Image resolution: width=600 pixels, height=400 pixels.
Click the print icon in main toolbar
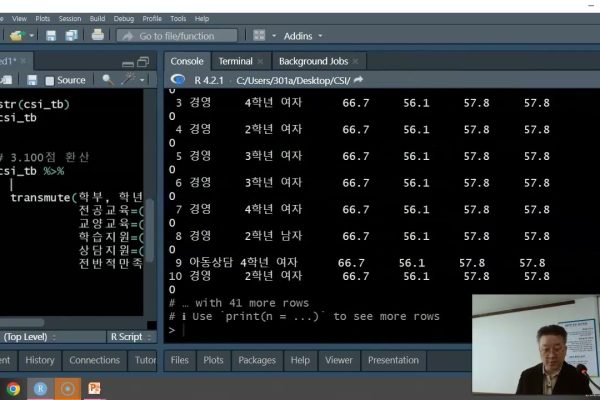point(98,35)
